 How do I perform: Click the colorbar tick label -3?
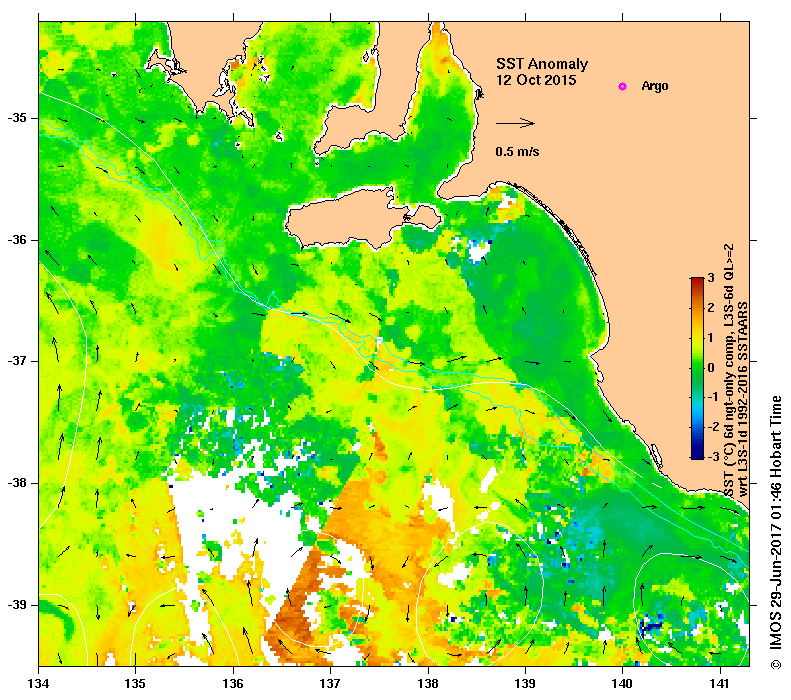point(709,457)
